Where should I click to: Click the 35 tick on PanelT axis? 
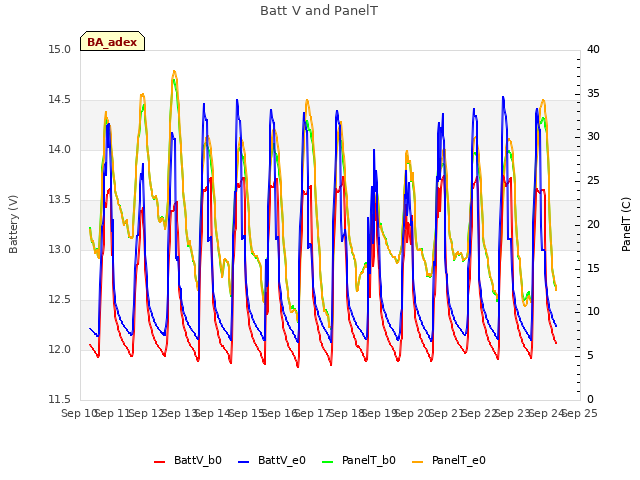(593, 93)
